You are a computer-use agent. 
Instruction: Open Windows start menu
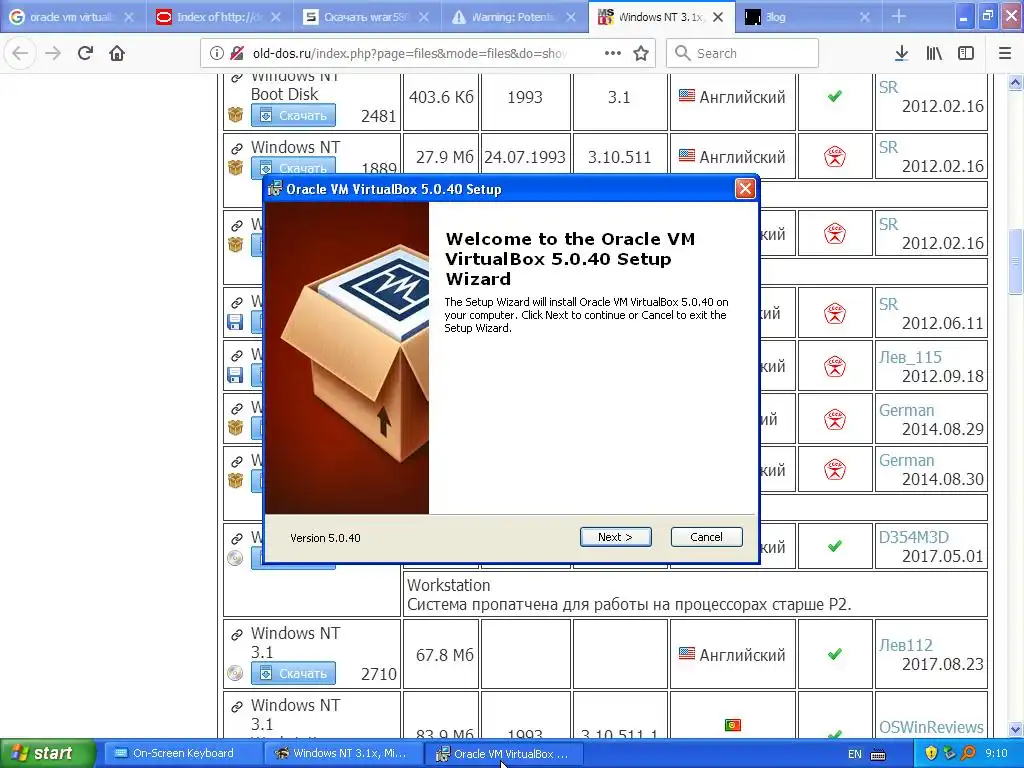pos(47,753)
